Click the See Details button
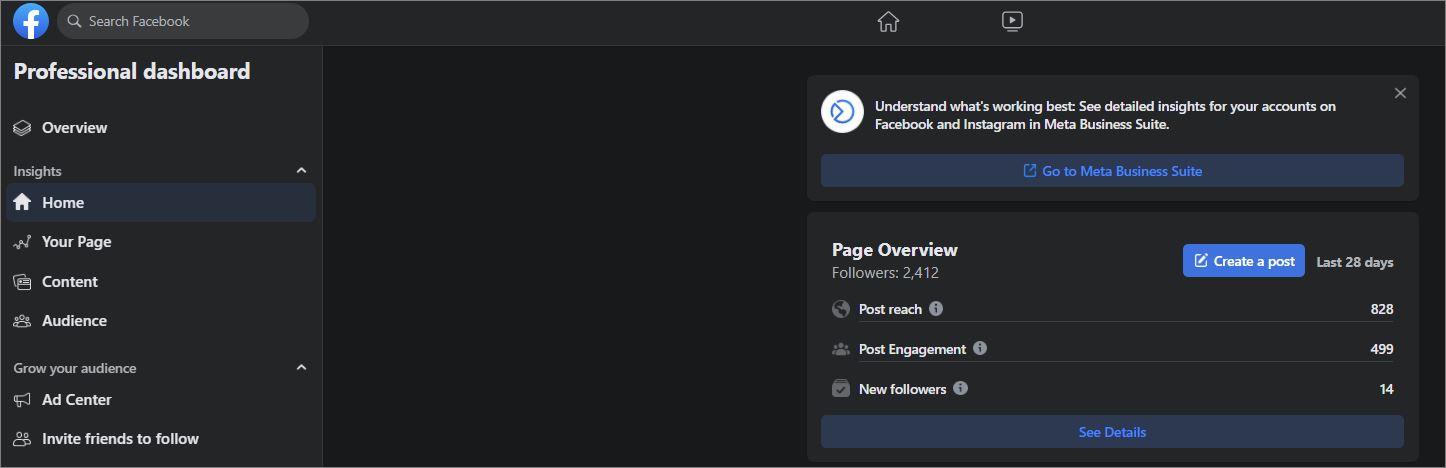This screenshot has width=1446, height=468. tap(1112, 432)
